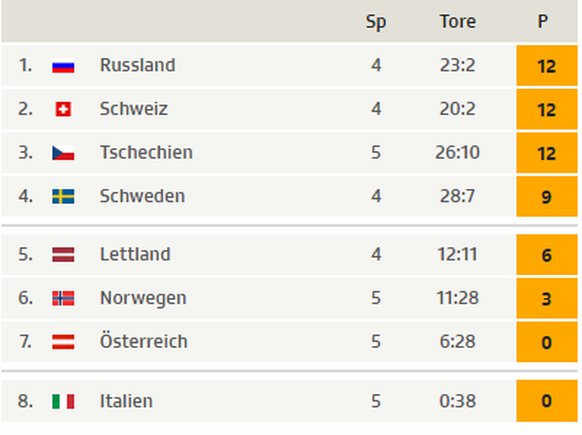Click Lettland's orange 6 points cell
Image resolution: width=582 pixels, height=435 pixels.
click(547, 255)
